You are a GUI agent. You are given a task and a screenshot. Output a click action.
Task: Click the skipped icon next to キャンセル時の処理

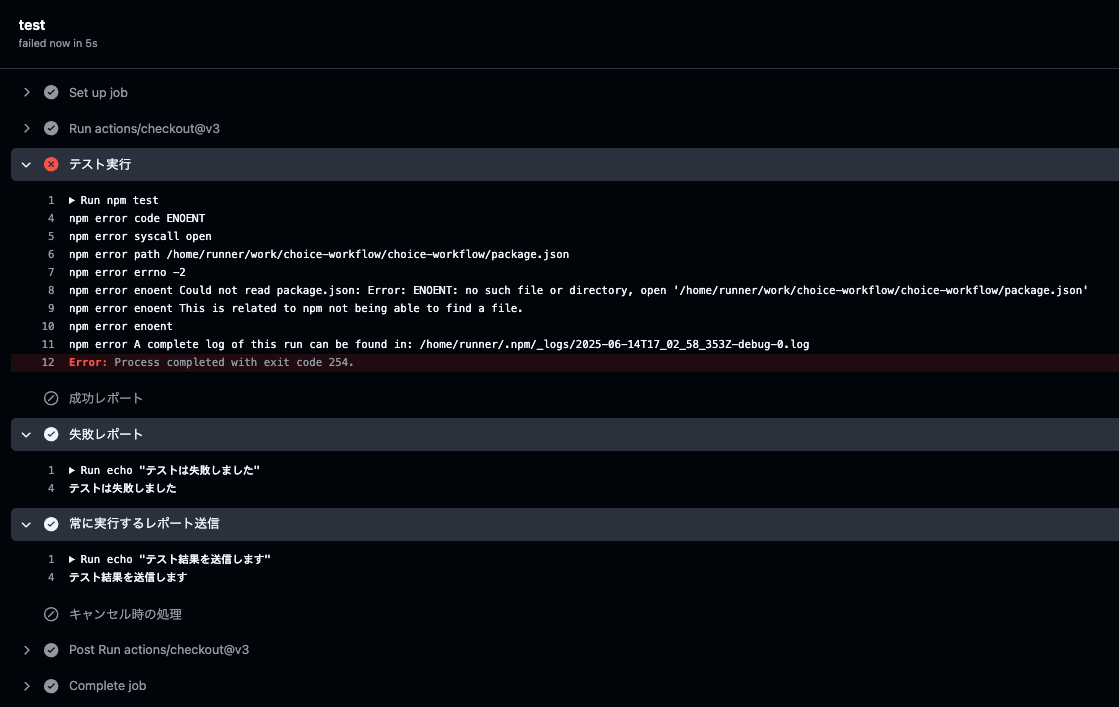coord(51,614)
